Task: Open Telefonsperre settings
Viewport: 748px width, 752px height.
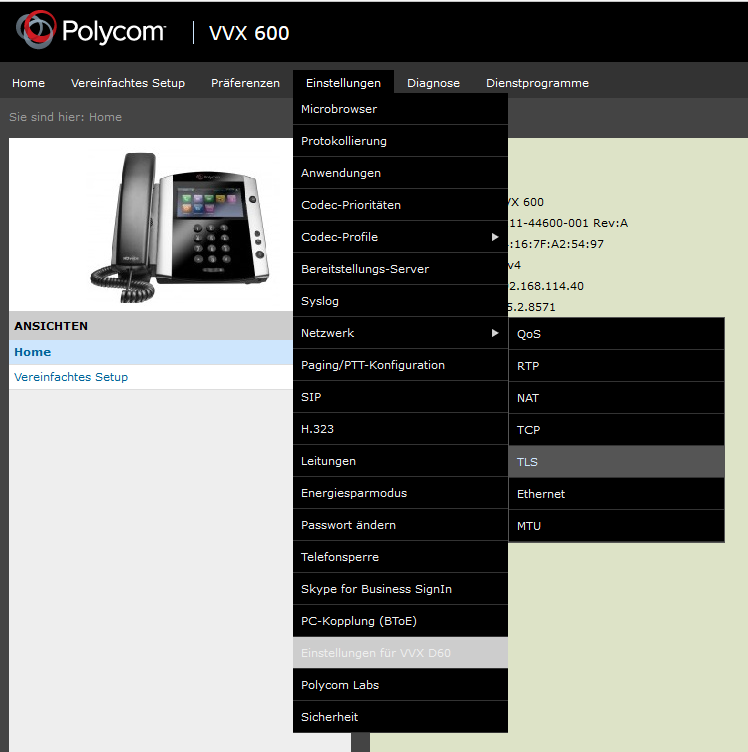Action: coord(400,557)
